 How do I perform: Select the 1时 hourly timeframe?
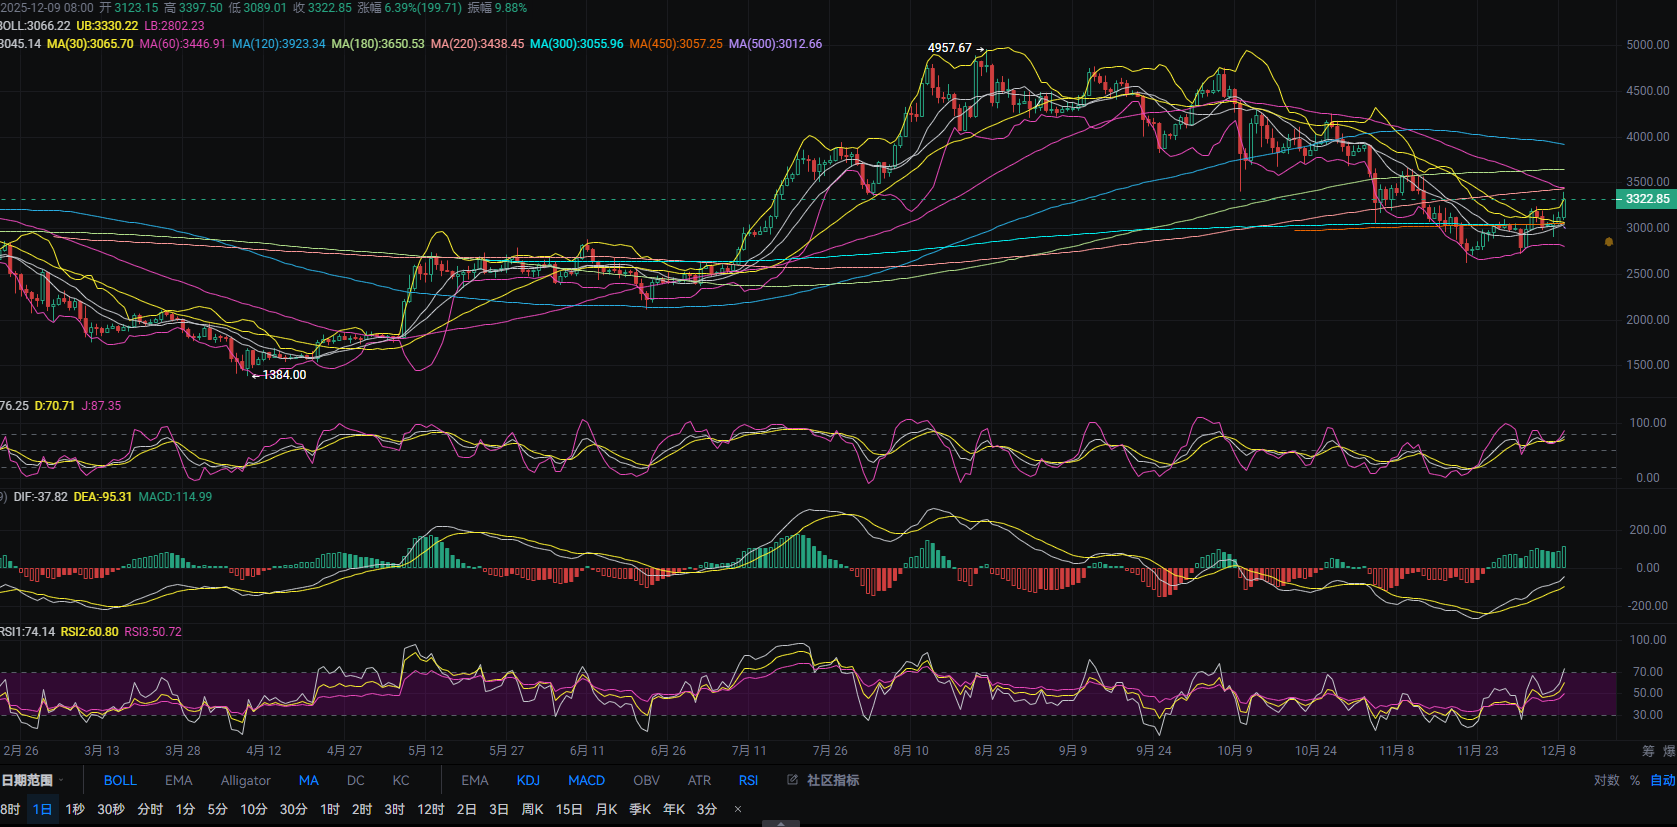[x=330, y=809]
